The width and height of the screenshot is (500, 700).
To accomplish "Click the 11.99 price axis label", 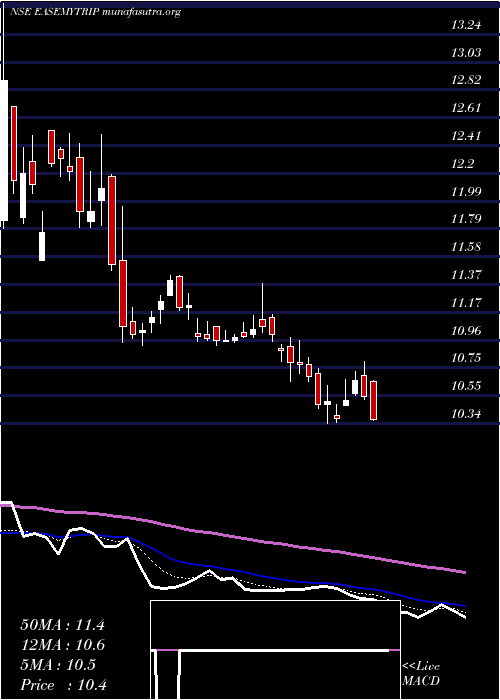I will (x=466, y=192).
